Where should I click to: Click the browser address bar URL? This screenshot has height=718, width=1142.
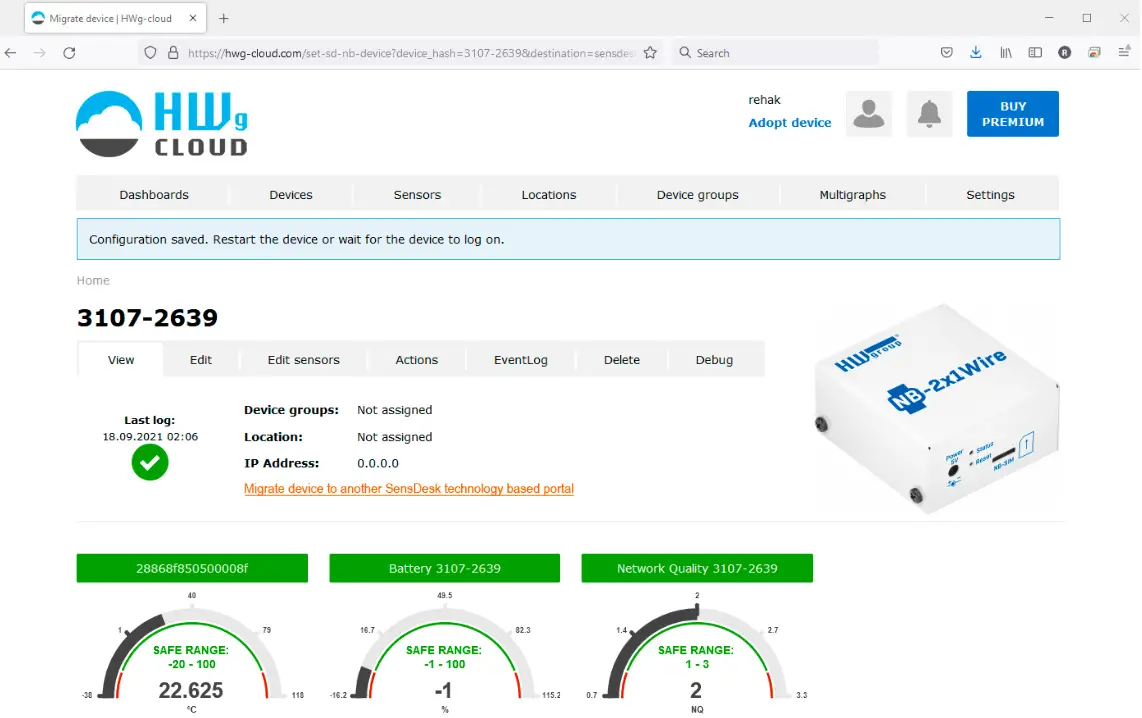click(411, 52)
